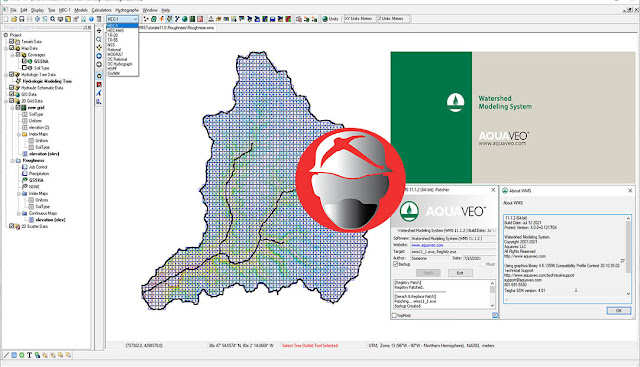
Task: Click Exit button in Patcher window
Action: coord(460,273)
